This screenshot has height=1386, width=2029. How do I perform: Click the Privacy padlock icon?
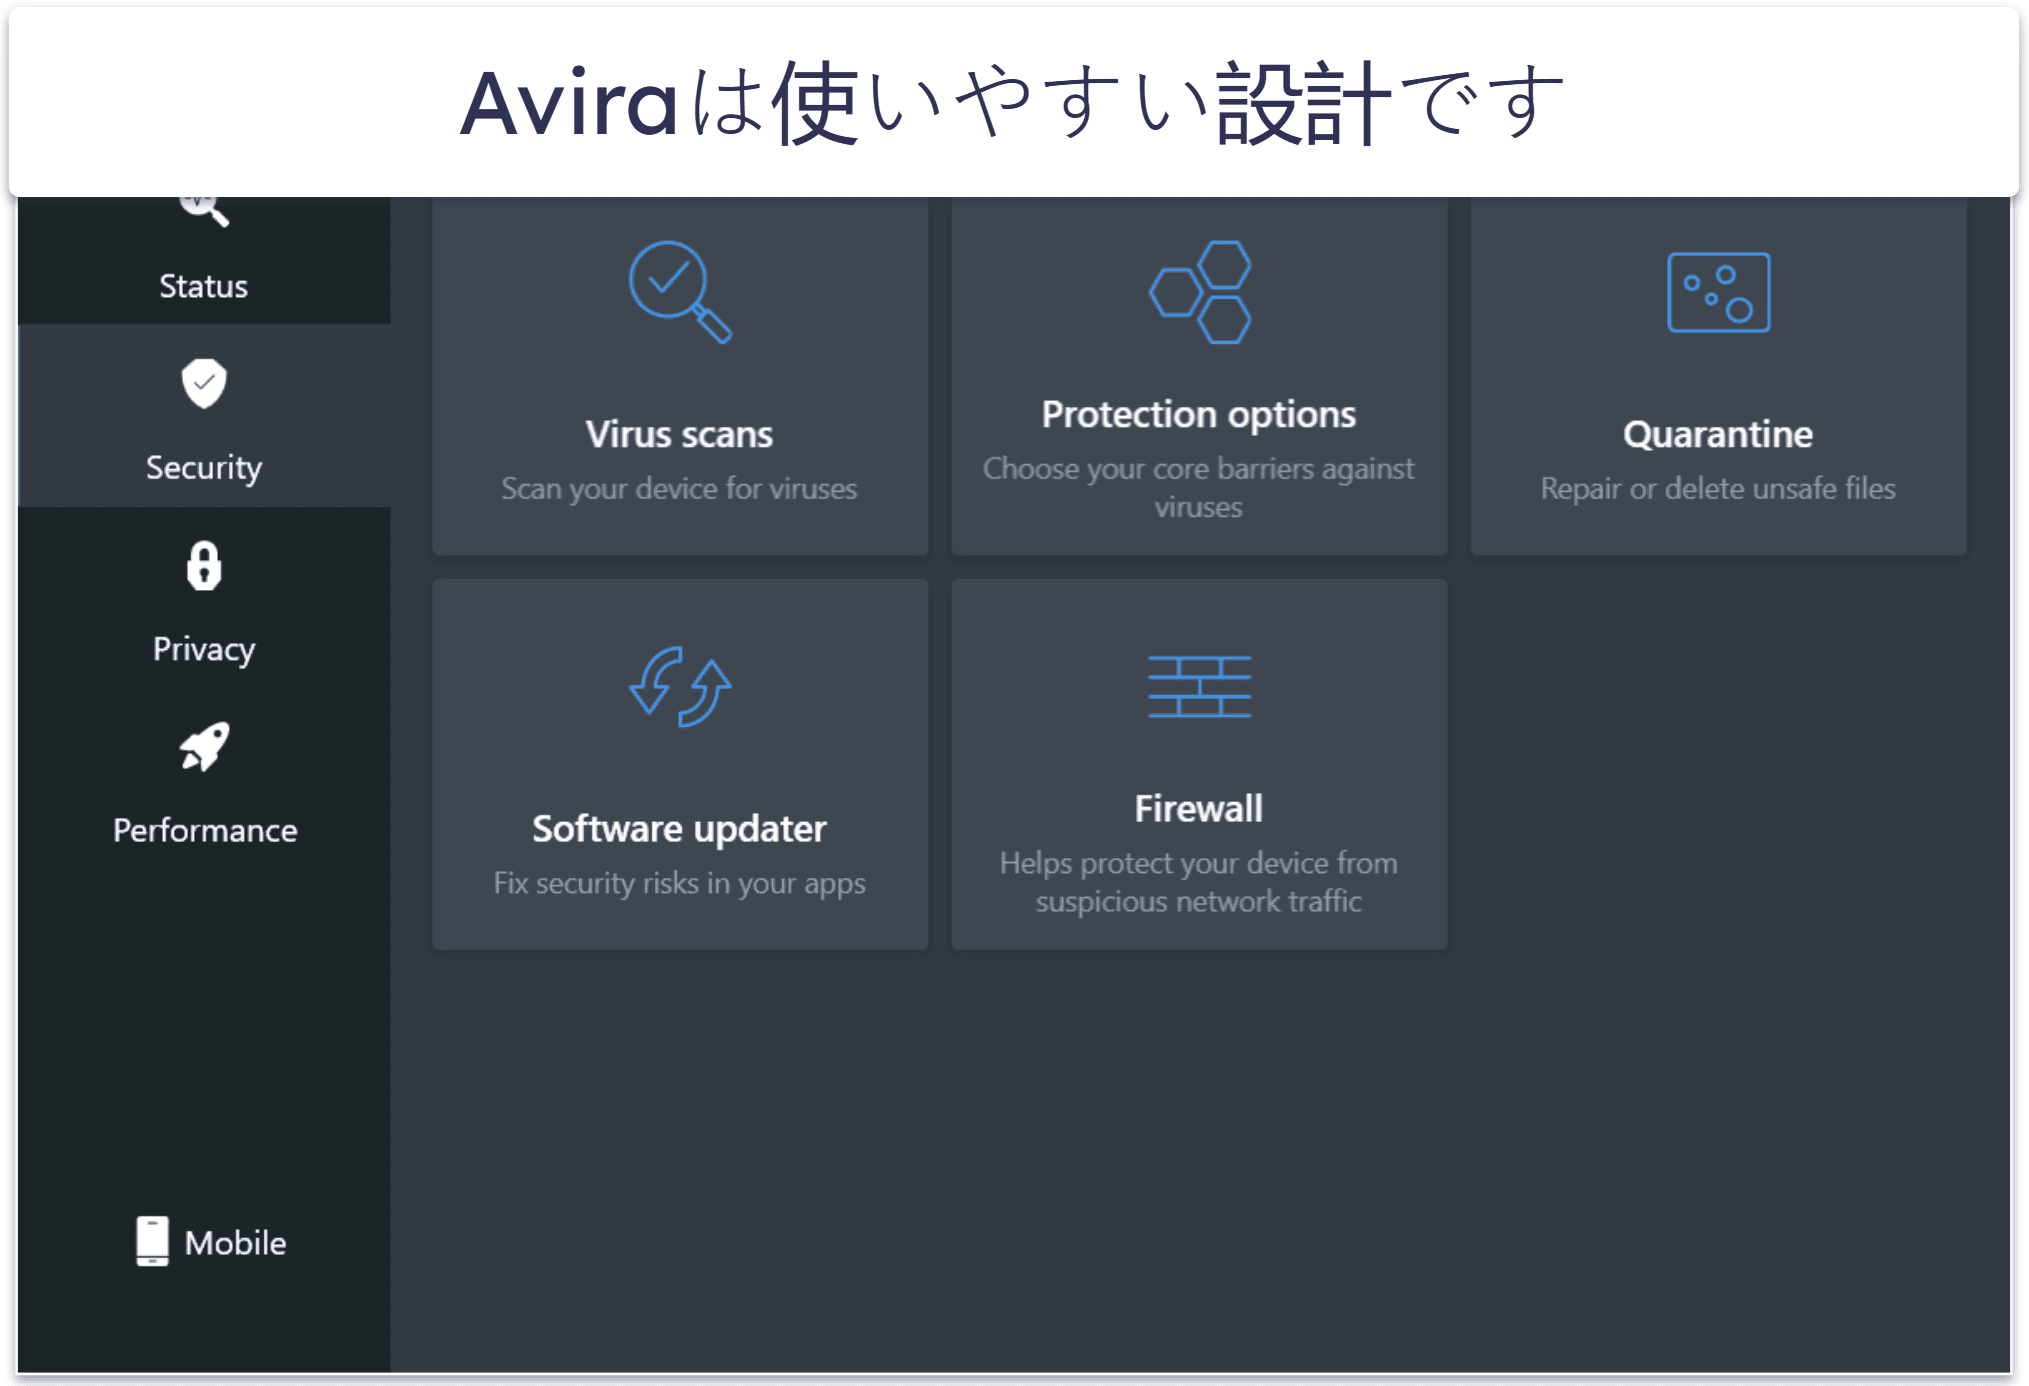204,566
